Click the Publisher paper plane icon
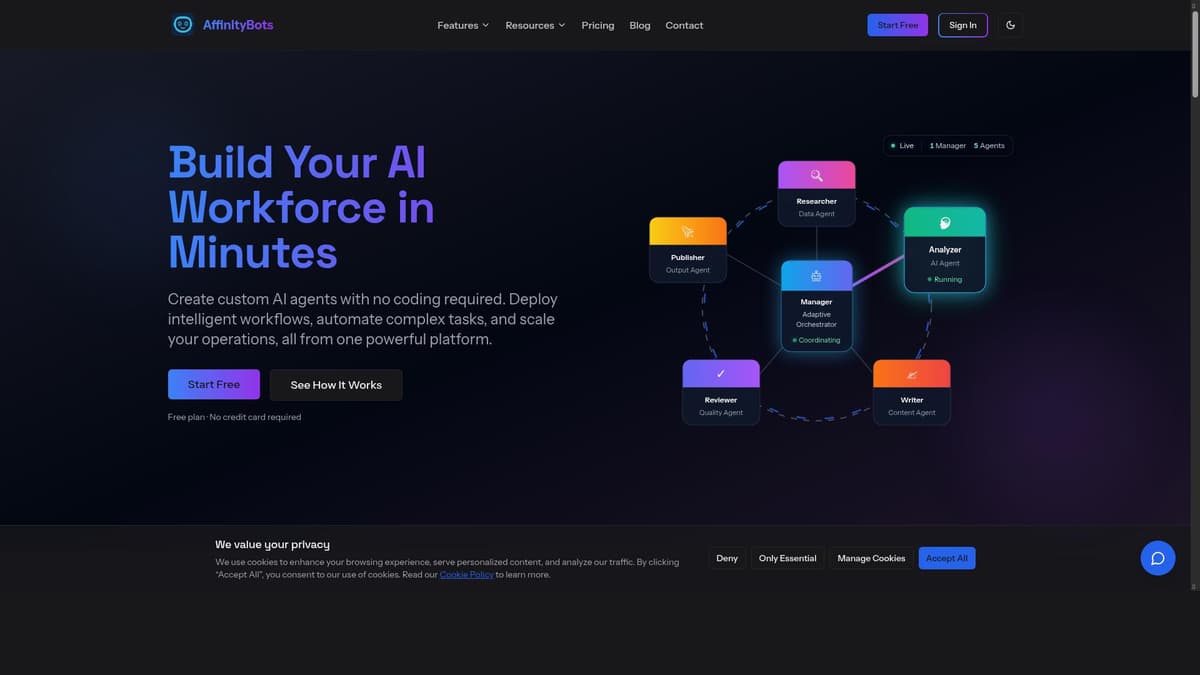This screenshot has width=1200, height=675. [688, 230]
